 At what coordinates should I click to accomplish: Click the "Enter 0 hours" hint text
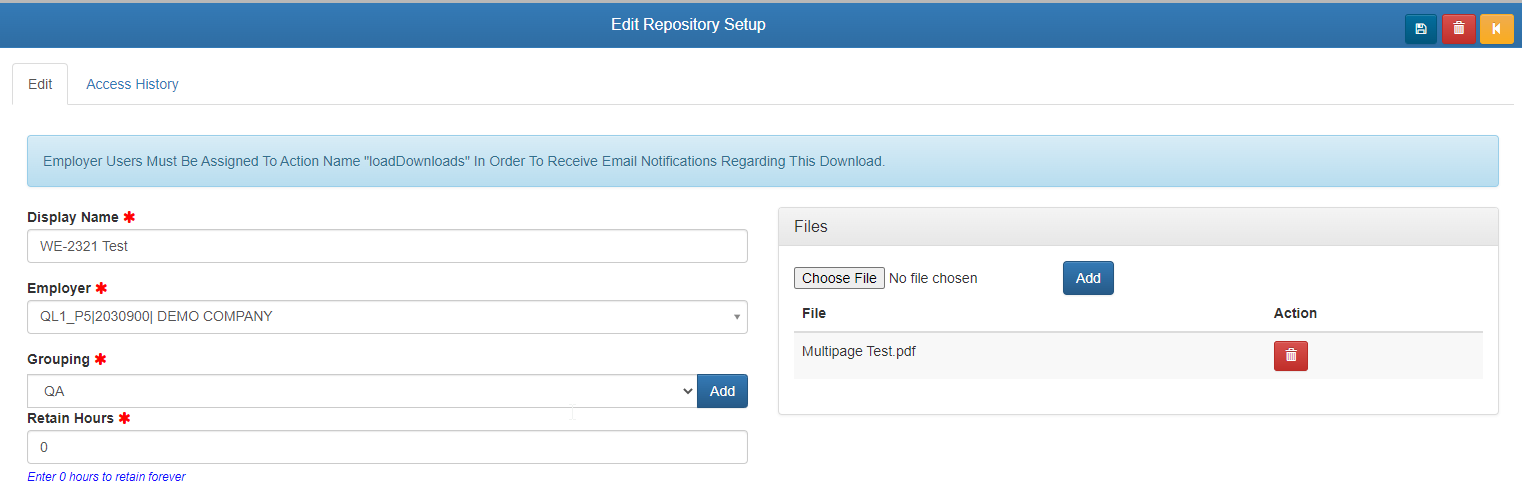(106, 477)
